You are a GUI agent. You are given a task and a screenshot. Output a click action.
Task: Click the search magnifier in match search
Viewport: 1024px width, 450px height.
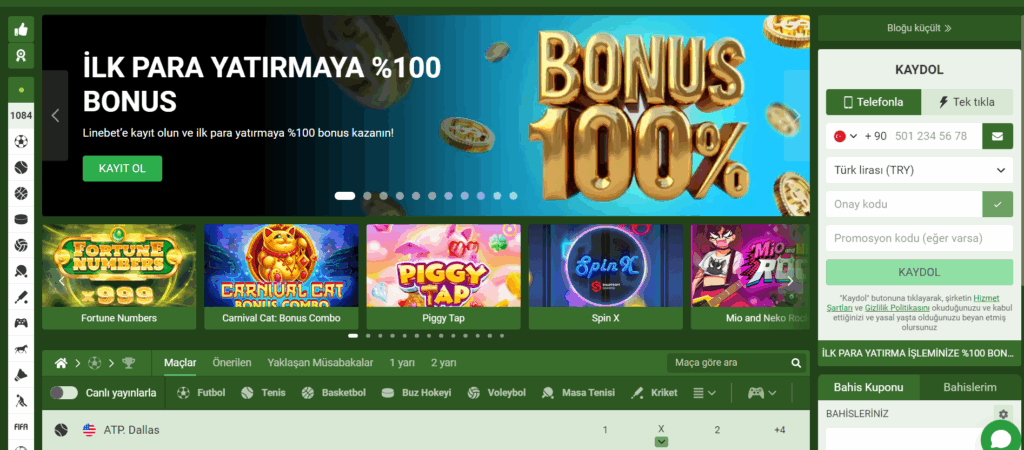796,363
